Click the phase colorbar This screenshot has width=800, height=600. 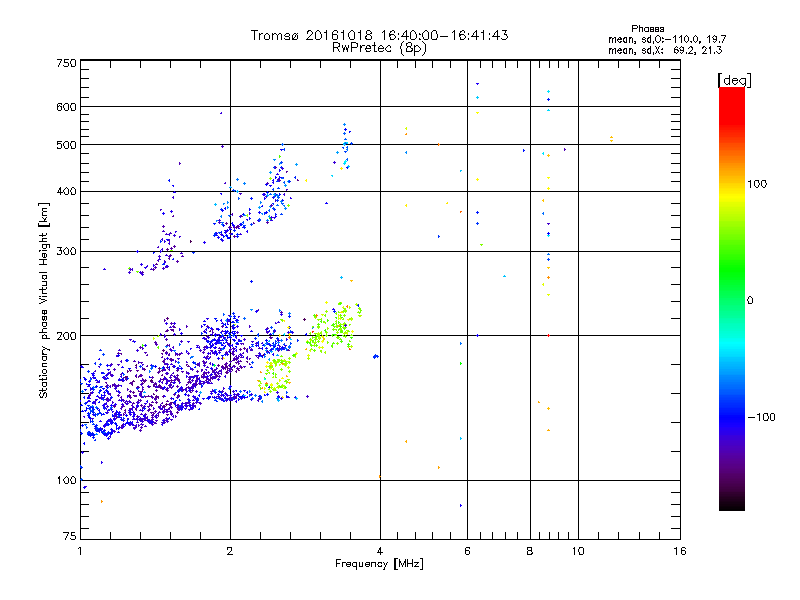click(x=732, y=299)
